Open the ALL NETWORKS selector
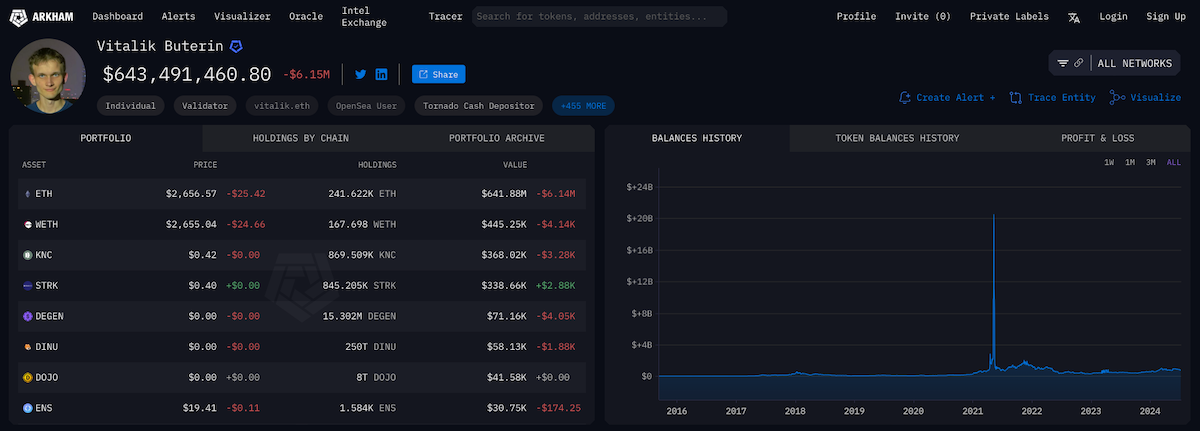1200x431 pixels. tap(1134, 63)
